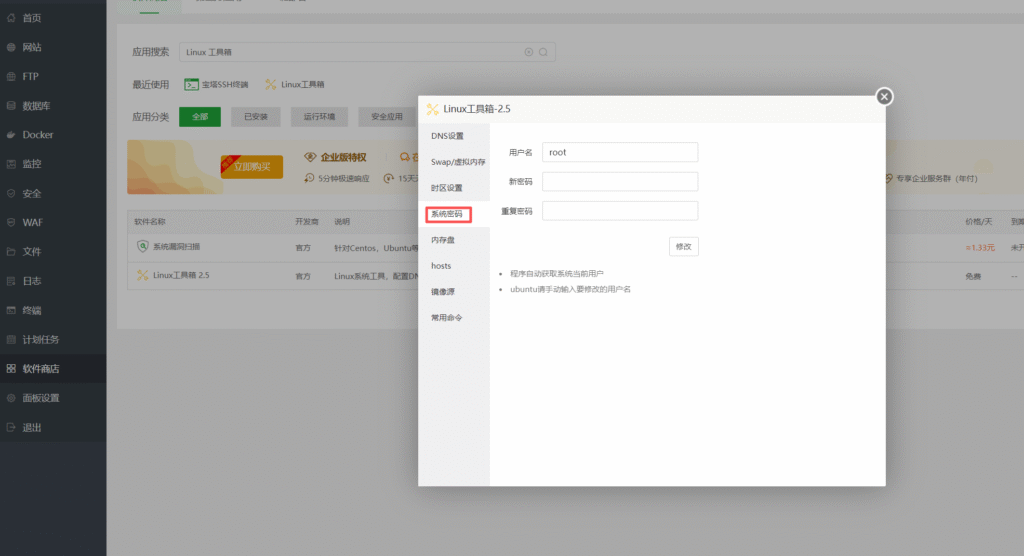Click the 立即购买 purchase button
Screen dimensions: 1024x556
click(x=252, y=168)
